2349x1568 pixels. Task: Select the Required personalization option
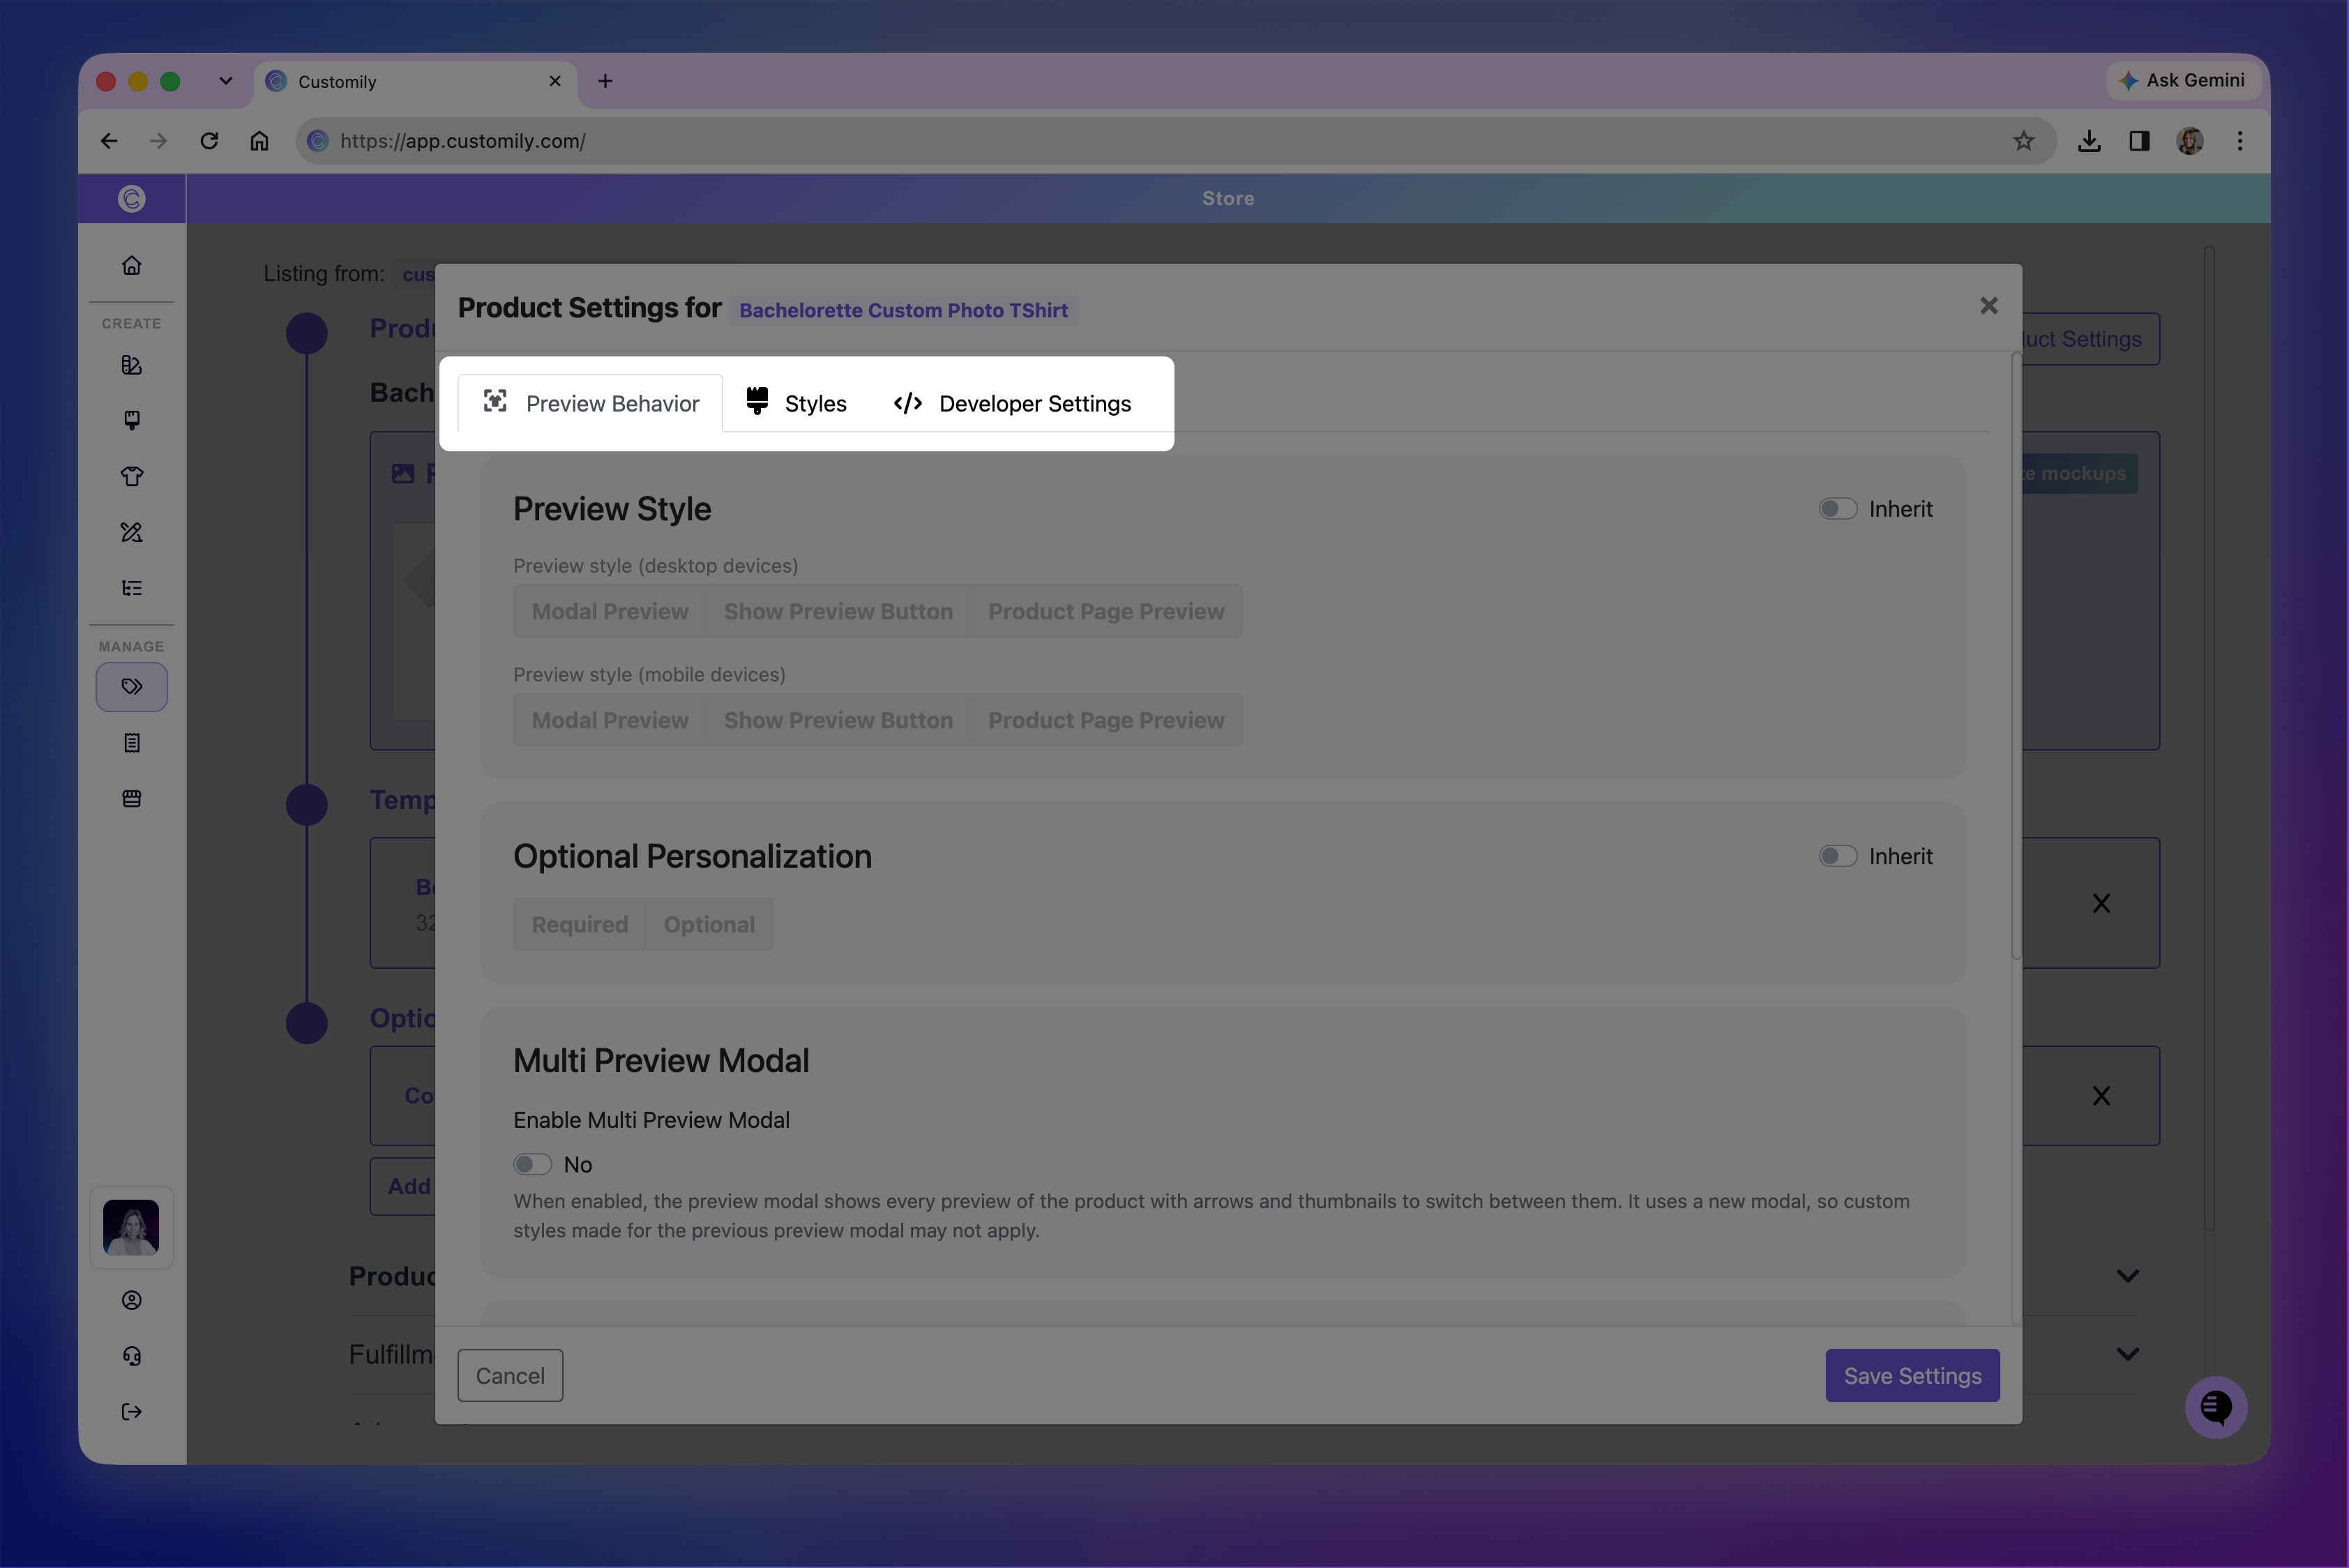point(580,924)
